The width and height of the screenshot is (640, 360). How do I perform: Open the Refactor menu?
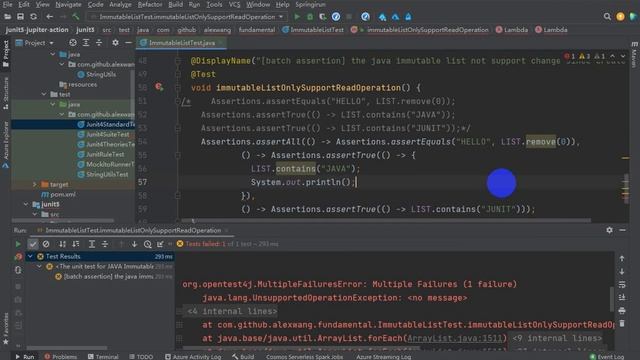tap(150, 4)
